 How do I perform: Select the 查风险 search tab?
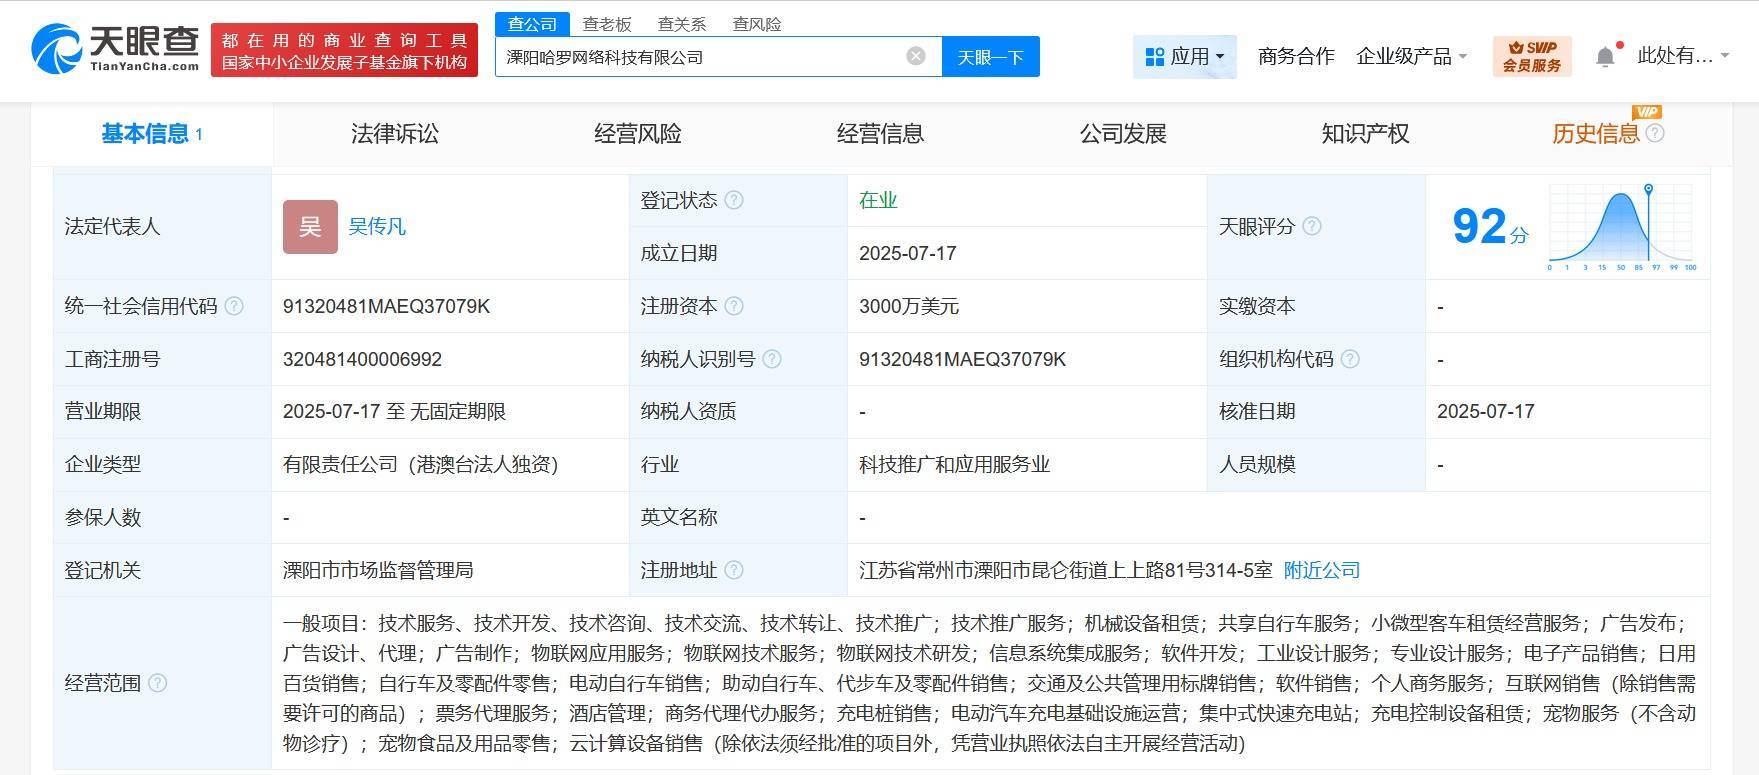[x=757, y=24]
